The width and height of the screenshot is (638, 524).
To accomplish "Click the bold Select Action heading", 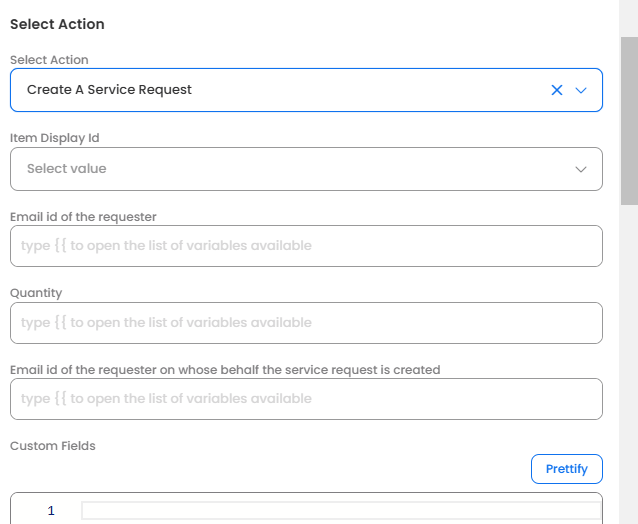I will [x=57, y=24].
